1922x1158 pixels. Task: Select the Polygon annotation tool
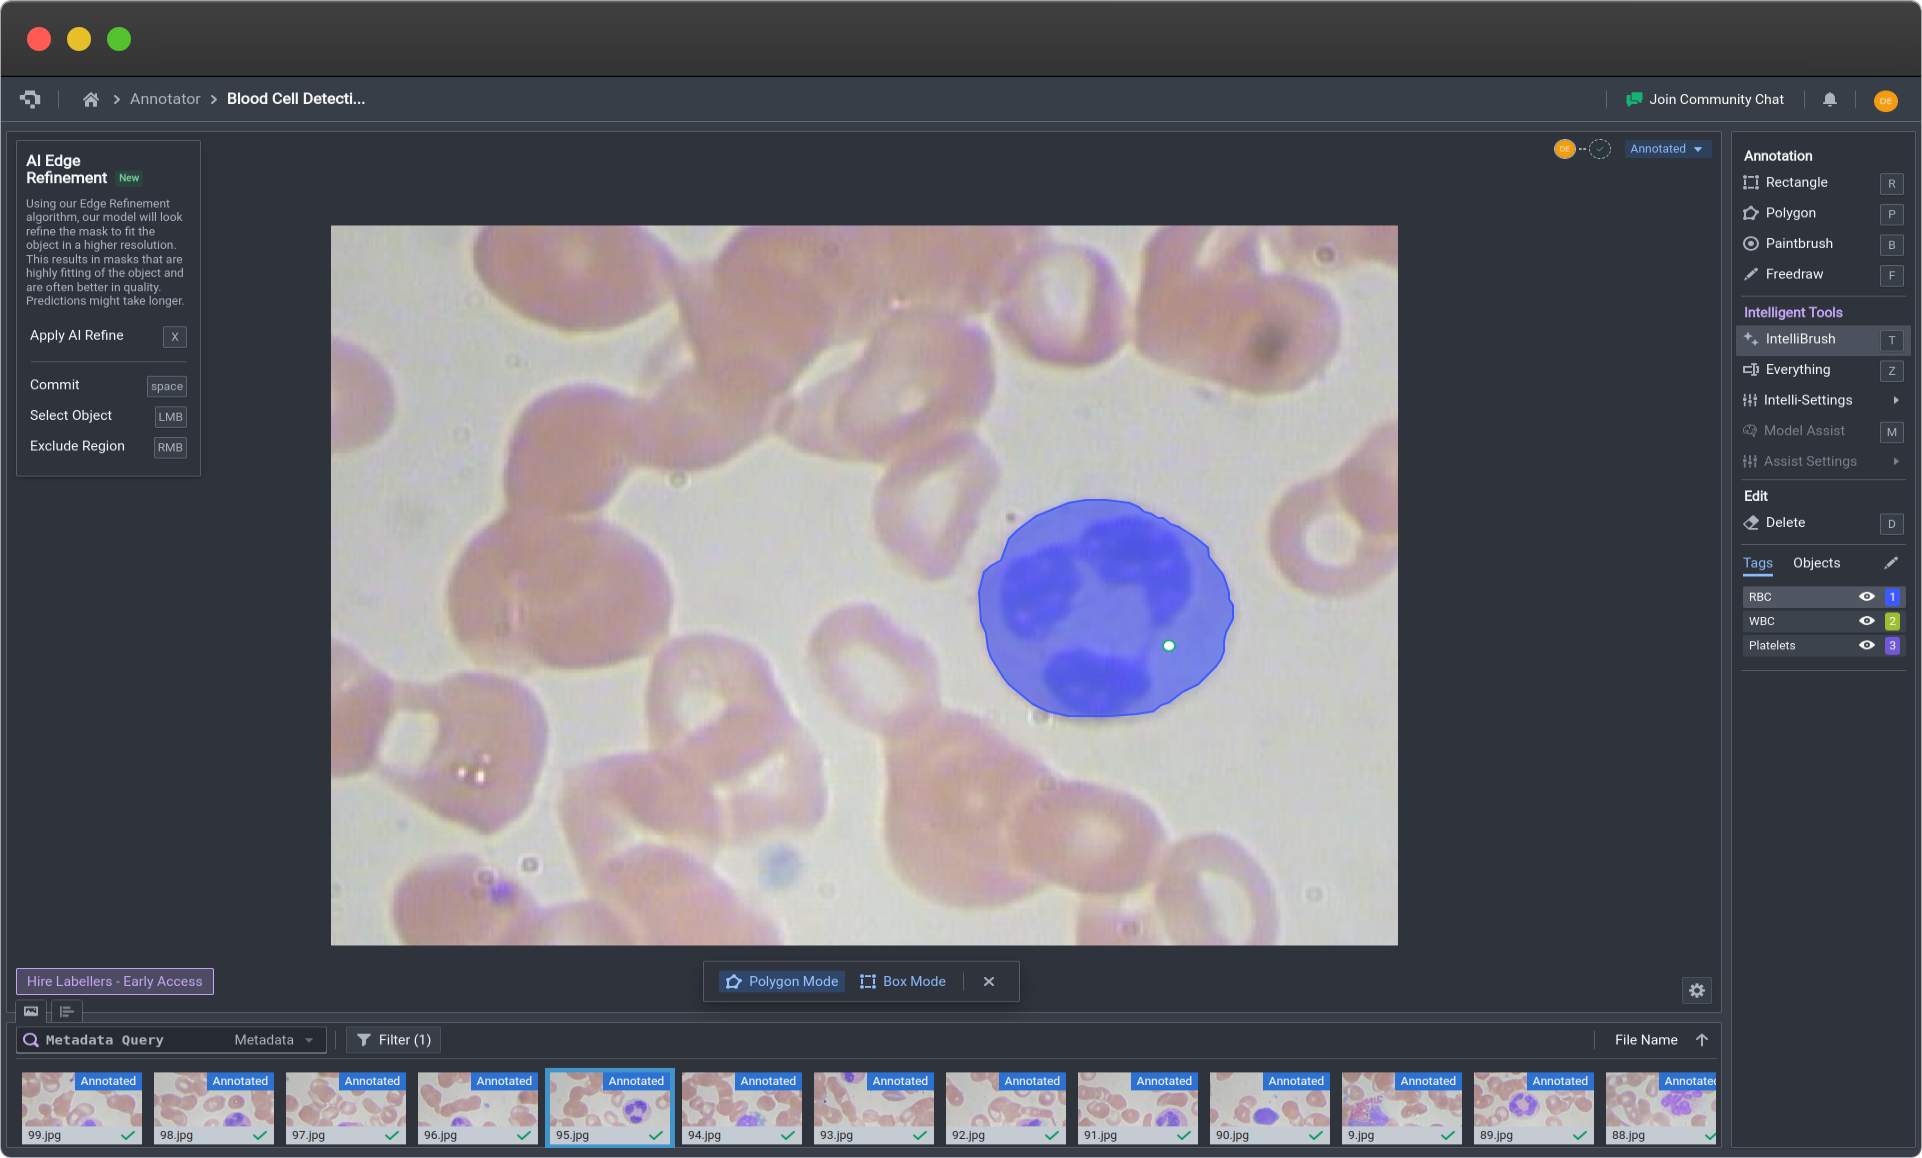click(x=1790, y=213)
